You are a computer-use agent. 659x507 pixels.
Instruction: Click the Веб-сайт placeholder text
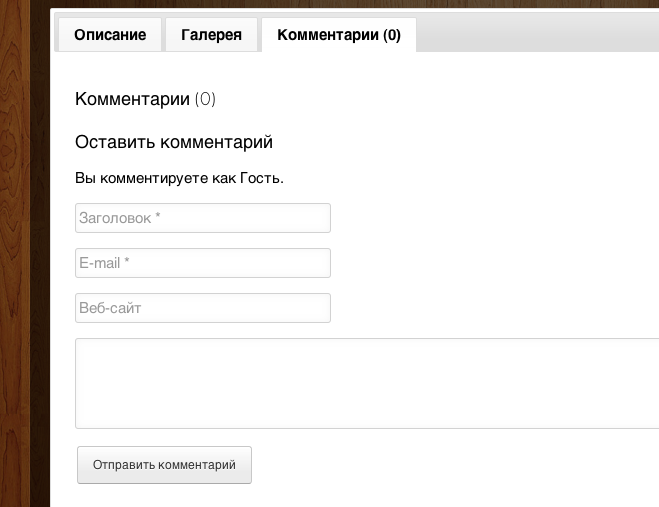coord(110,308)
